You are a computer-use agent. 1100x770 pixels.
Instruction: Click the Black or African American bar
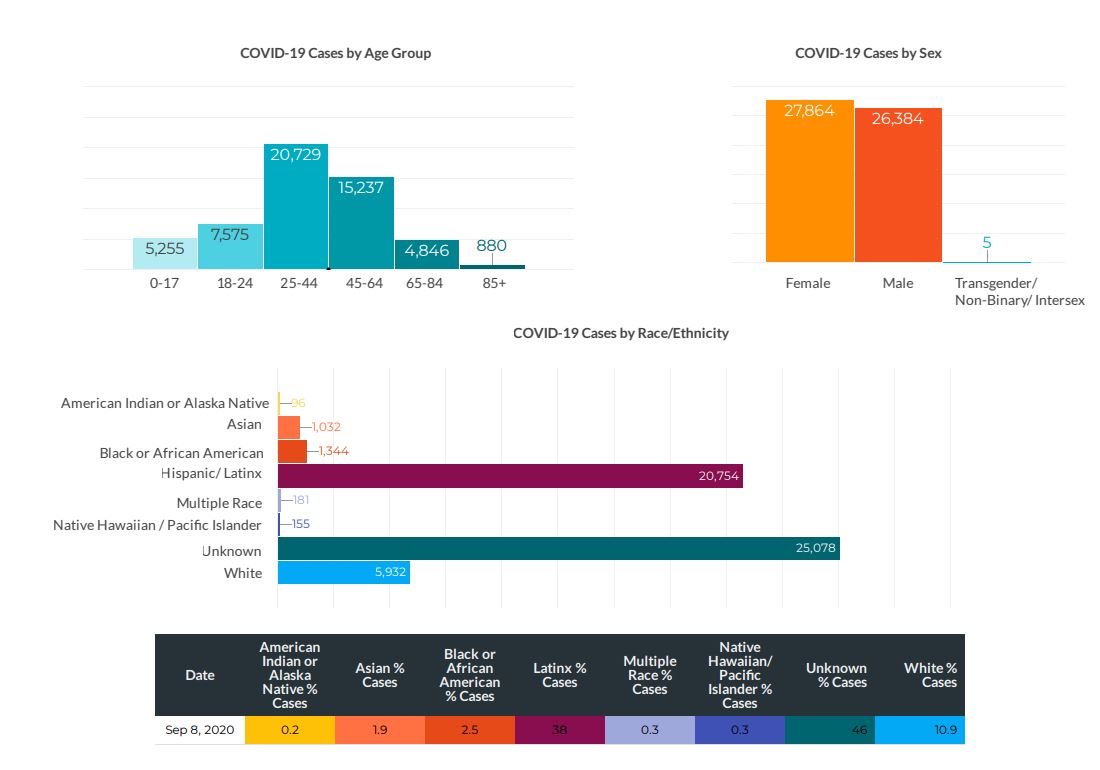pos(292,451)
